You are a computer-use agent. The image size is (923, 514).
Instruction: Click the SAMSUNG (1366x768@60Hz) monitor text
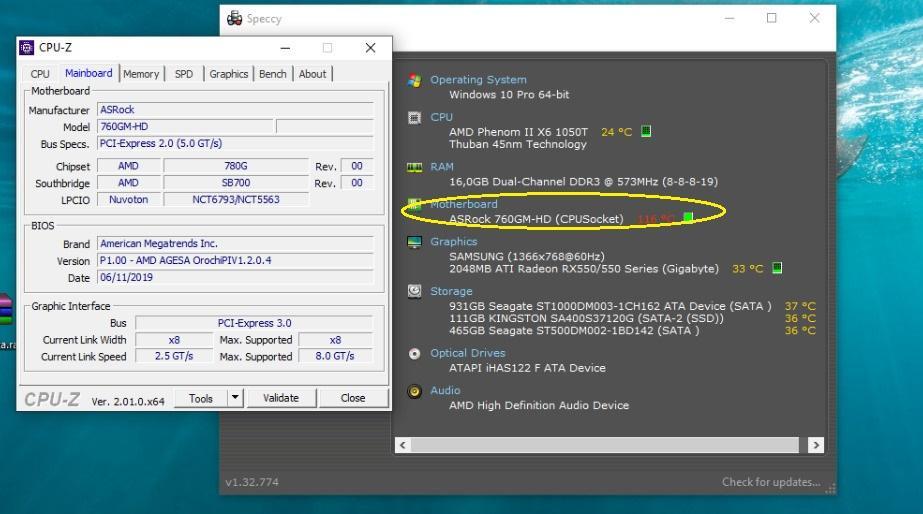(x=527, y=257)
